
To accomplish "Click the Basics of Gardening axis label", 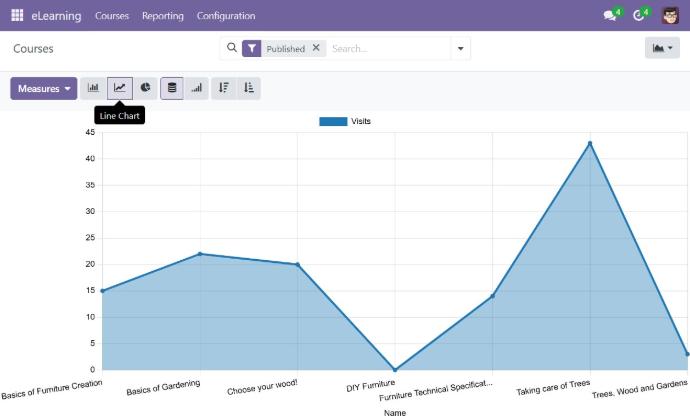I will pyautogui.click(x=163, y=388).
